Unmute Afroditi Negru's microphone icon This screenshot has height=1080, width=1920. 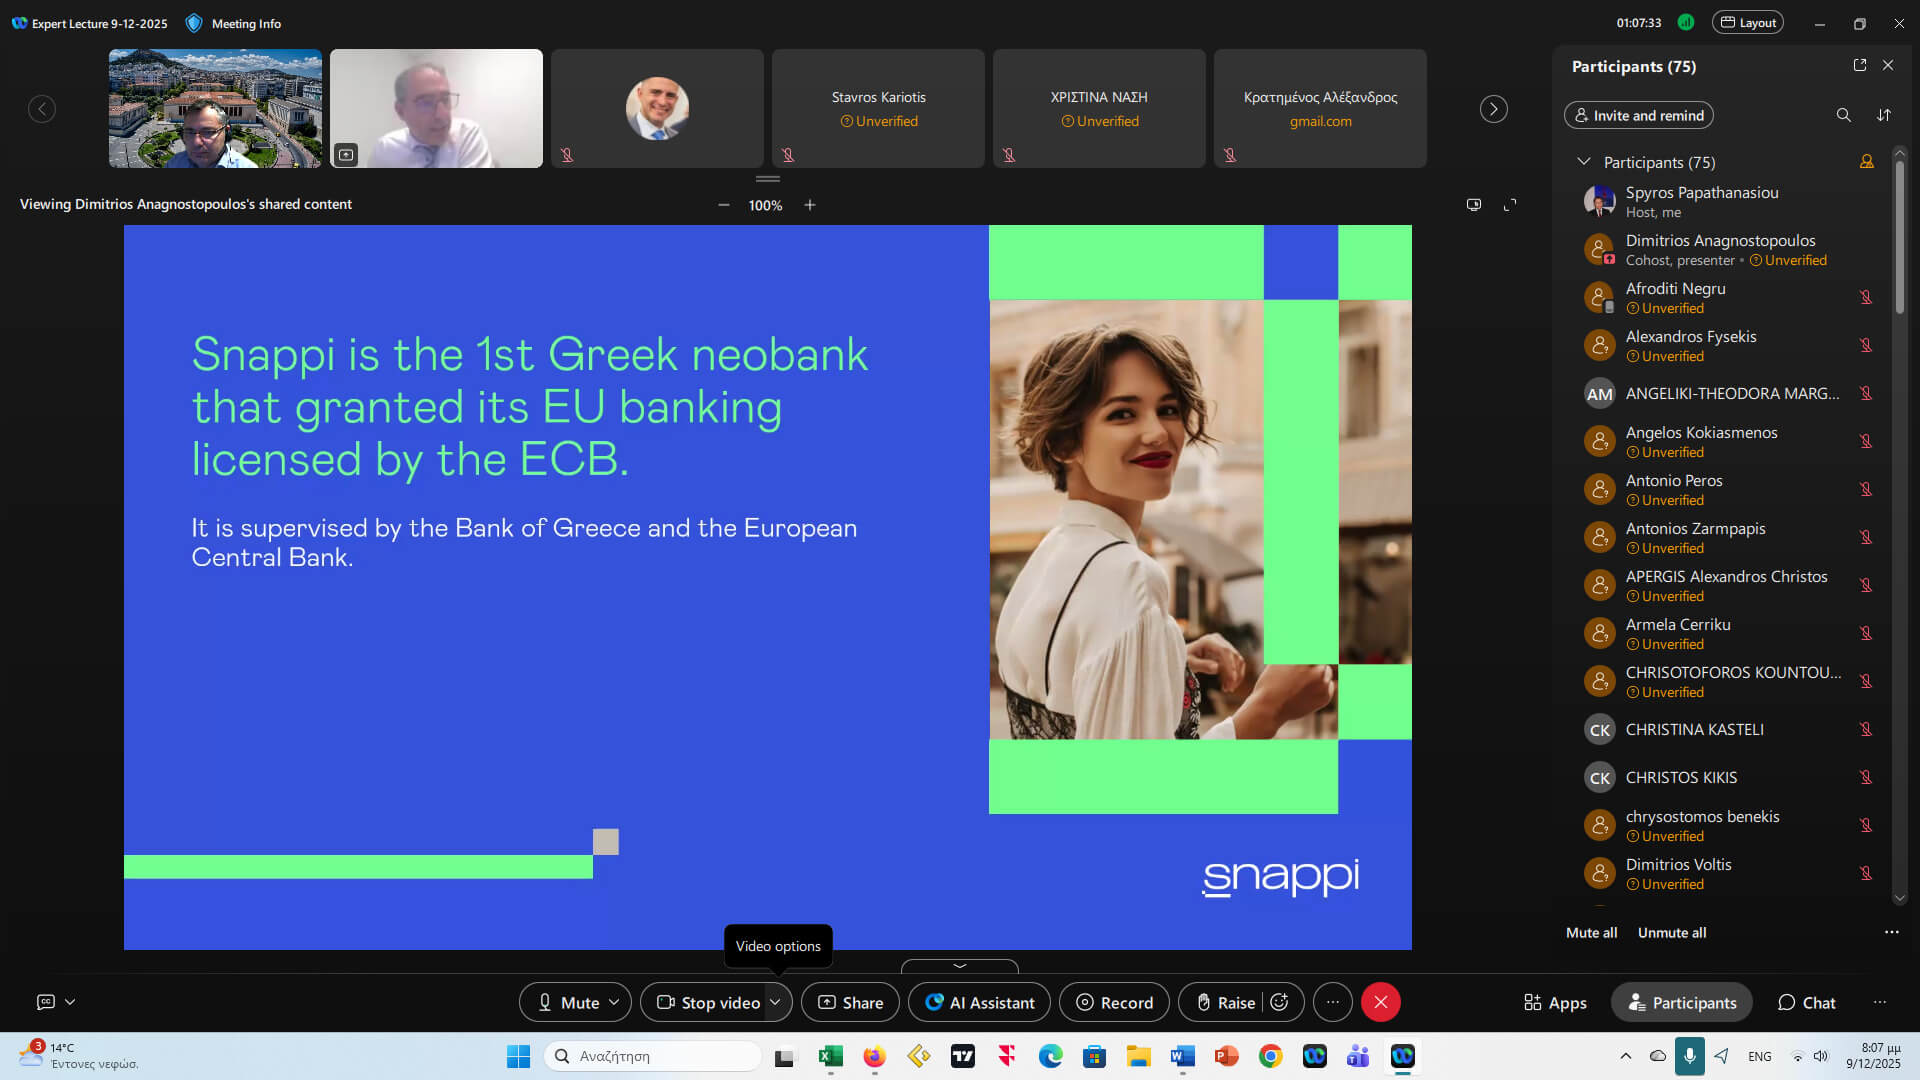(x=1865, y=297)
